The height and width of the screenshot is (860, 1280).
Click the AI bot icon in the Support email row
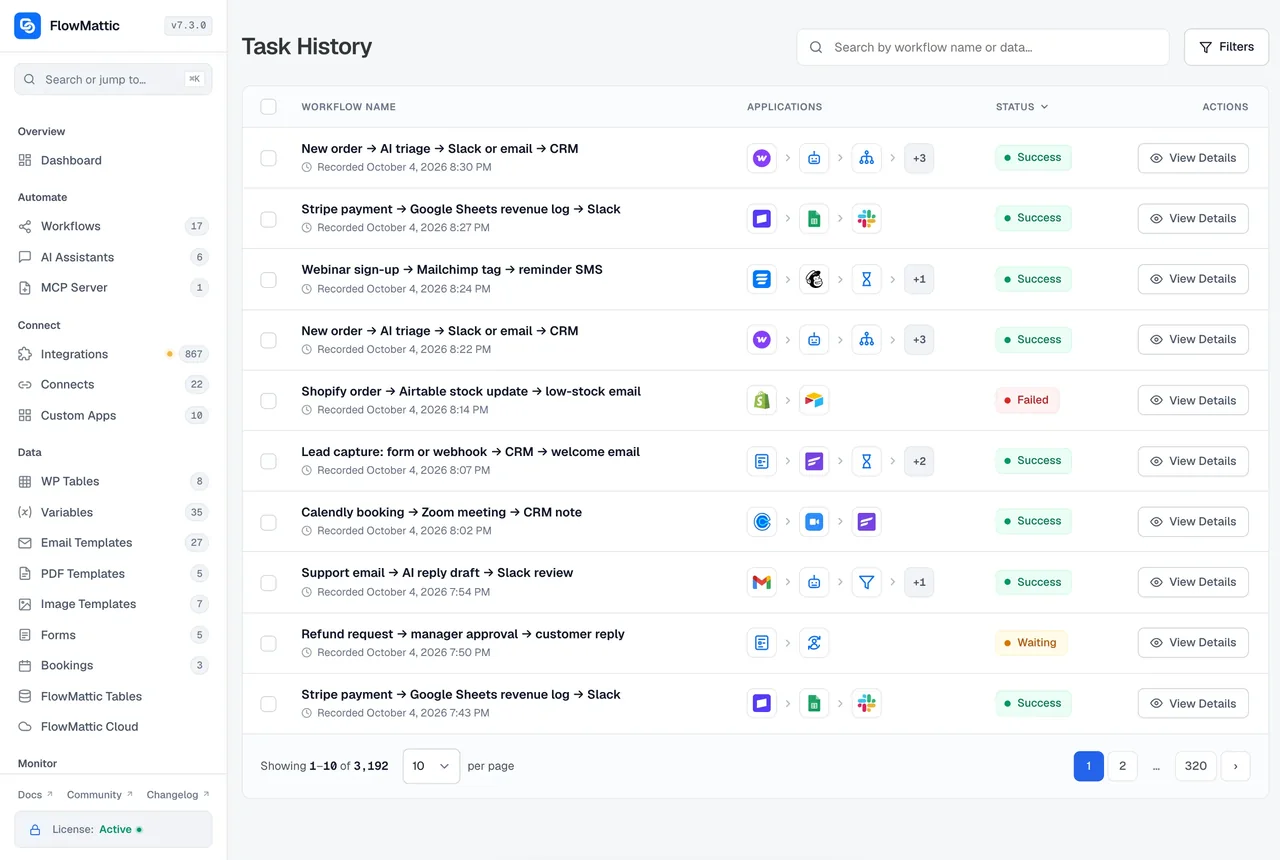[x=814, y=582]
